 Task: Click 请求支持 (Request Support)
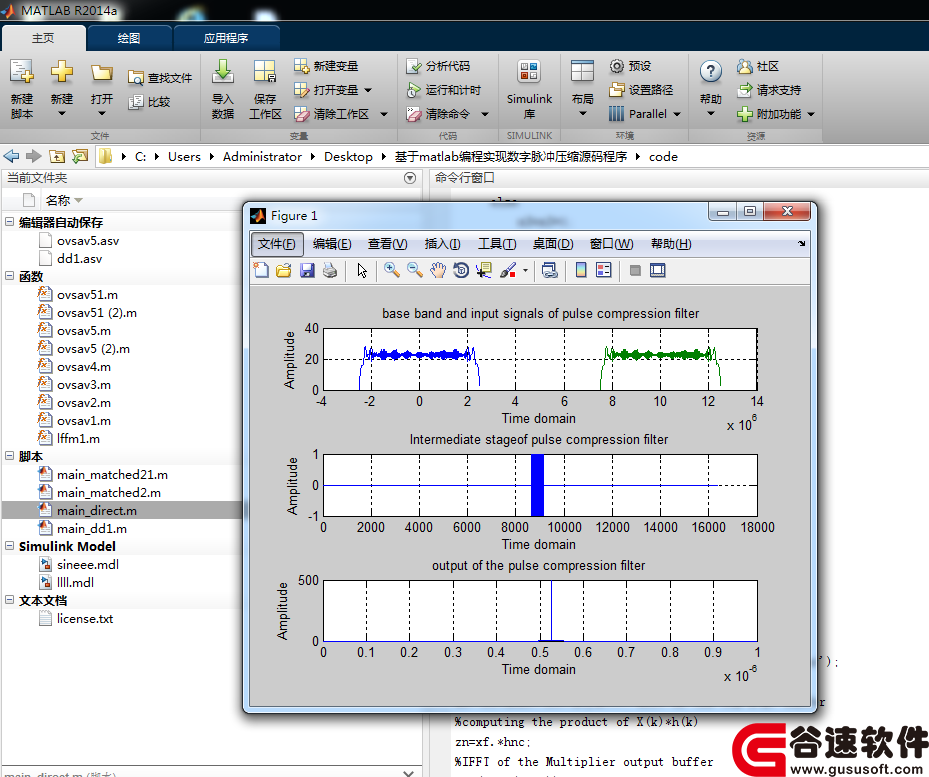[x=769, y=90]
